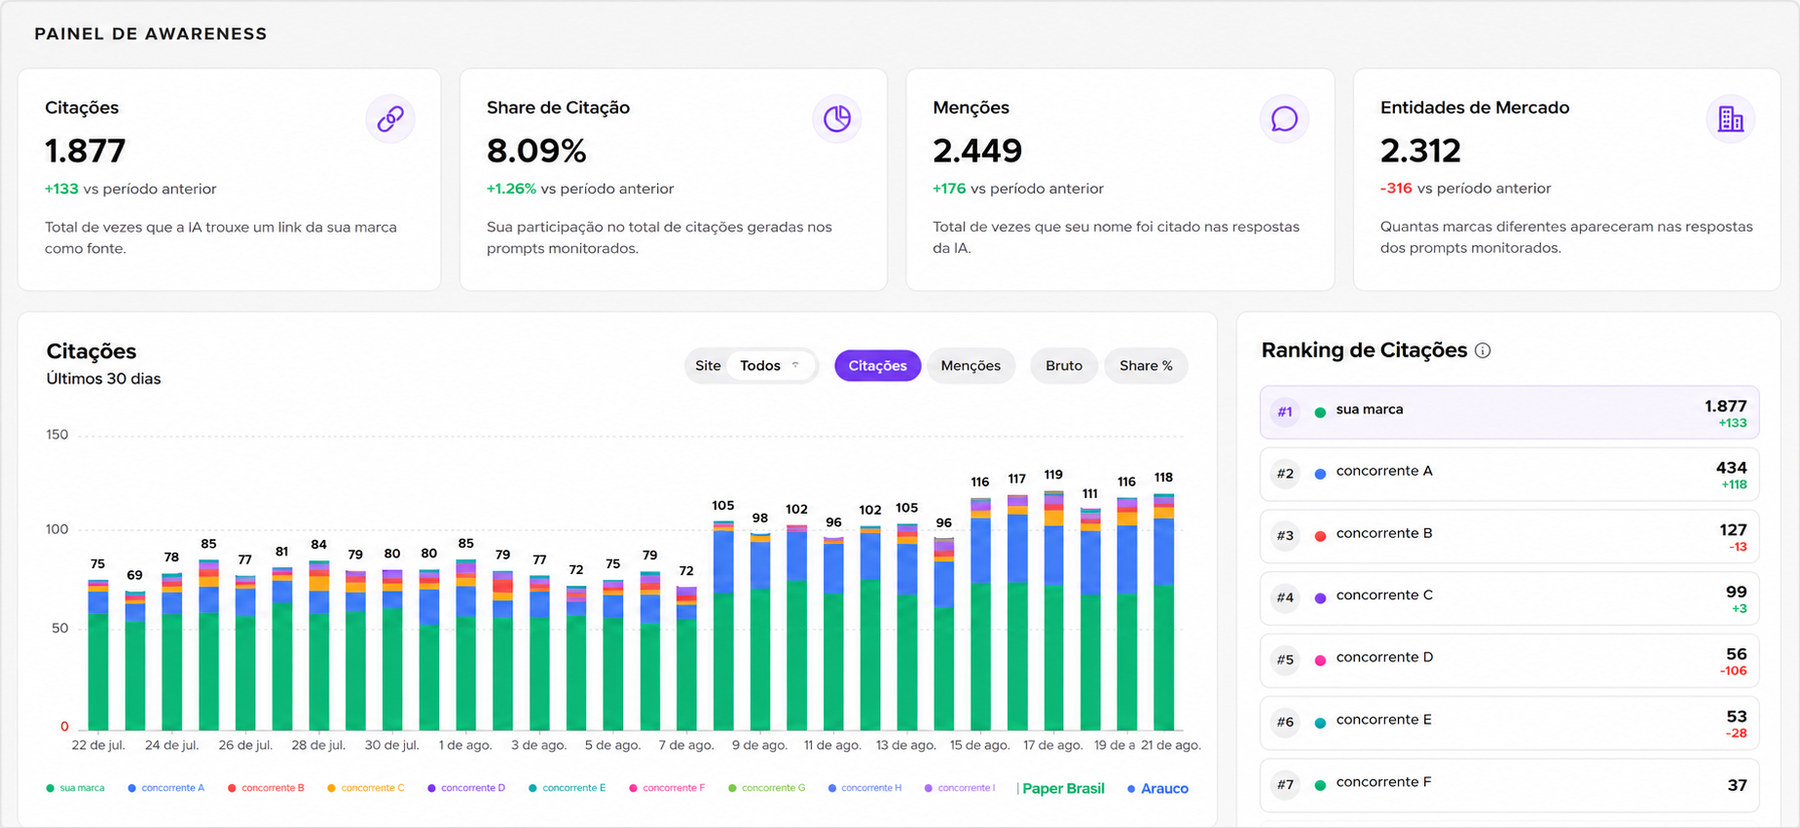Screen dimensions: 1800x828
Task: Click the Citações total value 1.877
Action: click(x=85, y=151)
